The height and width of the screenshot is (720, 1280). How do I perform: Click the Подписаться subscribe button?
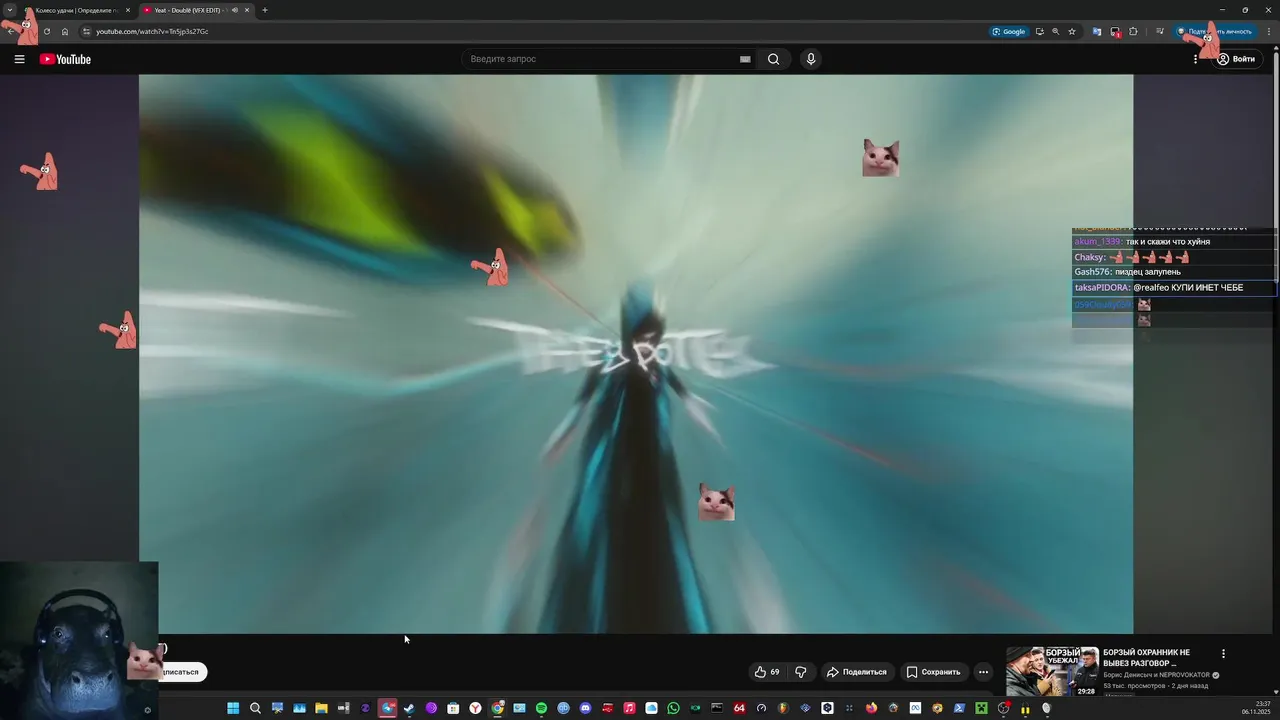tap(181, 672)
